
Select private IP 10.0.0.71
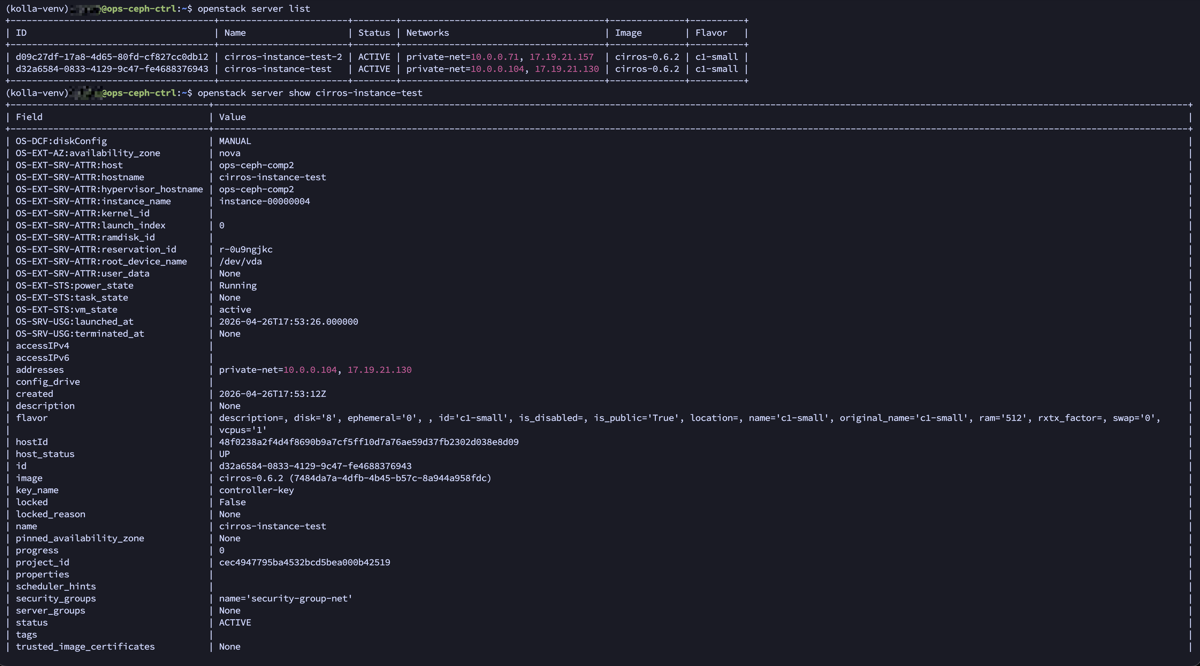(497, 57)
